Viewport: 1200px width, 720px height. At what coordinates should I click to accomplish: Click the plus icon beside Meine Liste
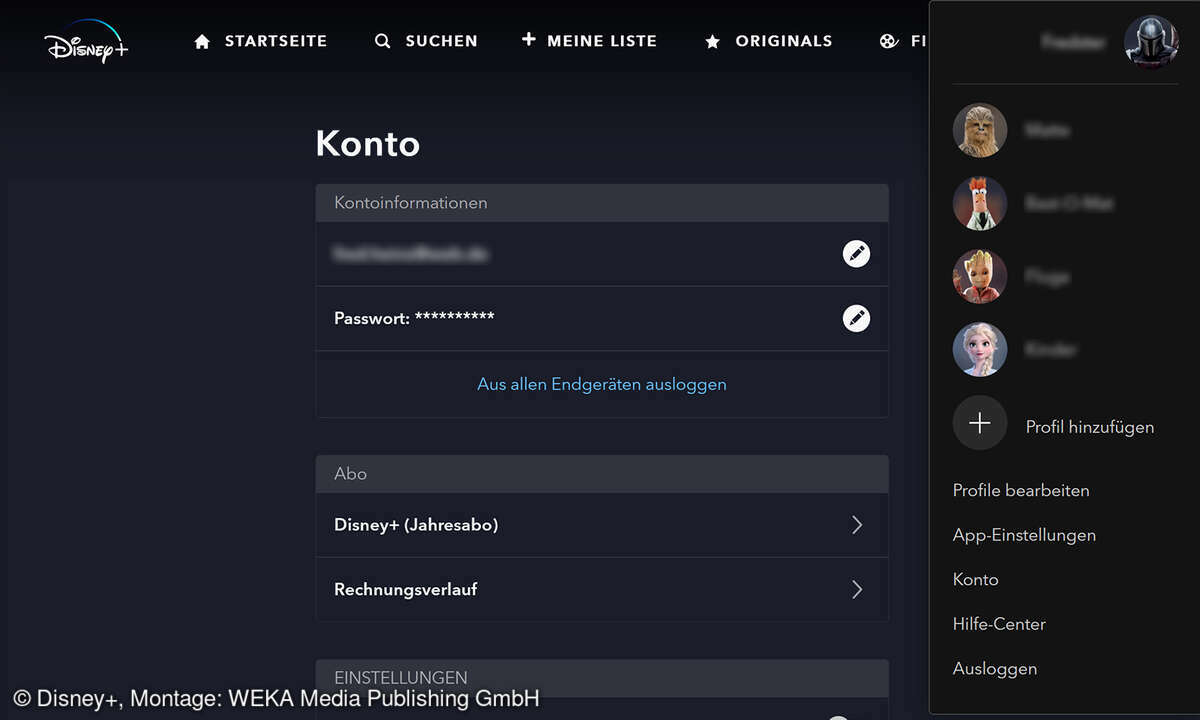(529, 40)
